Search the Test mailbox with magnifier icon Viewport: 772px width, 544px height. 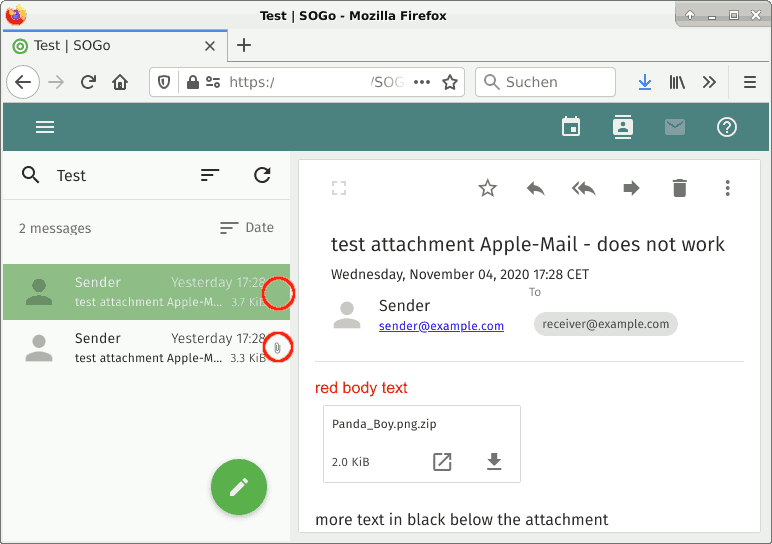(31, 175)
